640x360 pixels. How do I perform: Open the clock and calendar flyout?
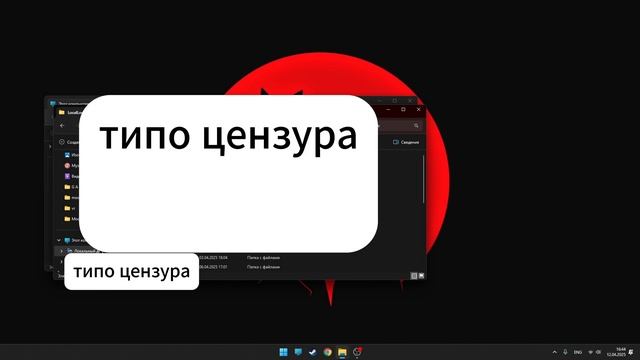pos(616,352)
